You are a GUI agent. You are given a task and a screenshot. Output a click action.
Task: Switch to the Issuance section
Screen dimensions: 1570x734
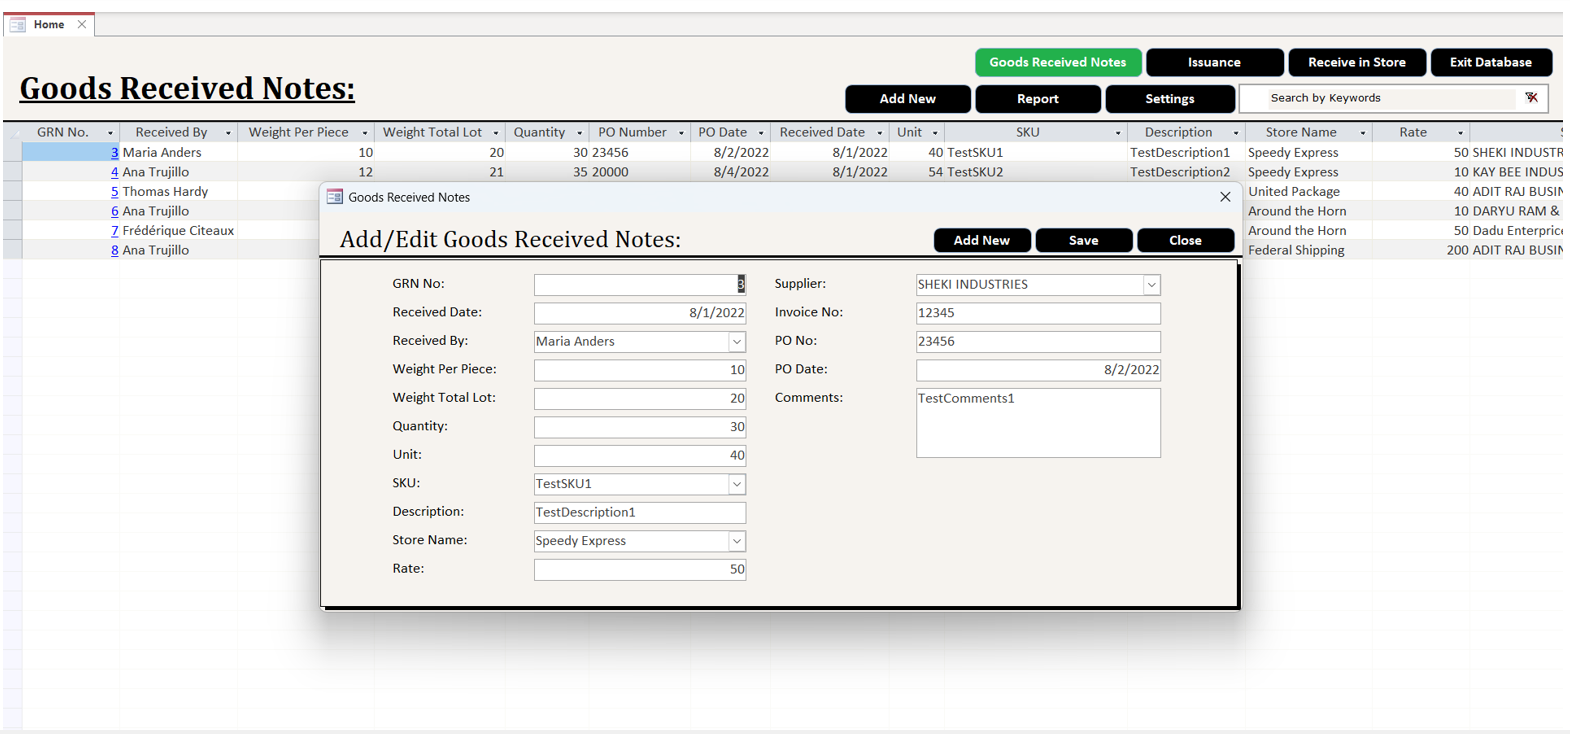[1214, 62]
